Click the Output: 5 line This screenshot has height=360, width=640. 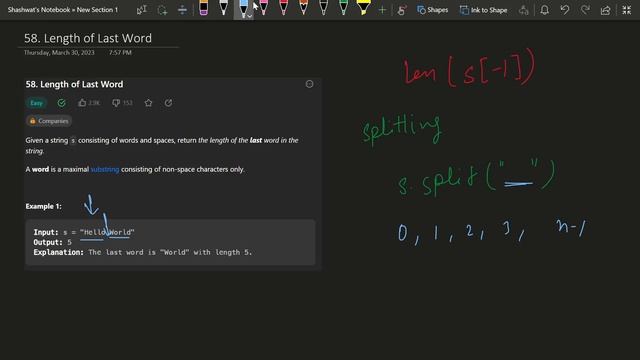53,242
